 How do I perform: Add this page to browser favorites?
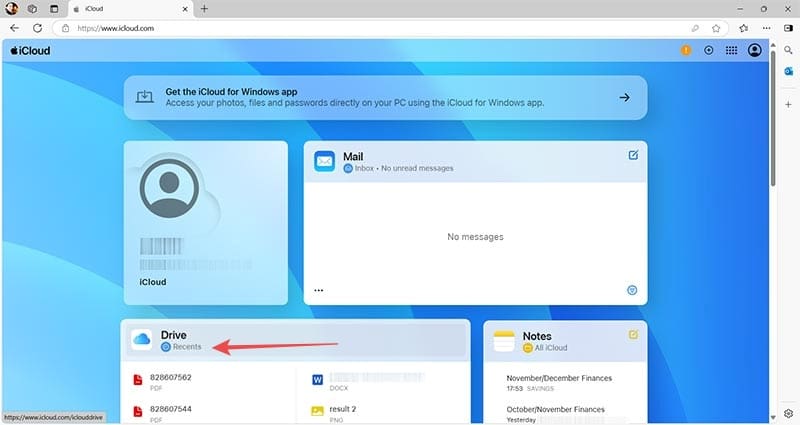[716, 28]
